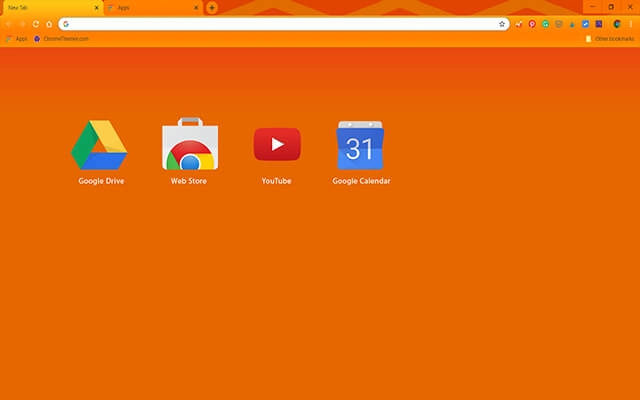This screenshot has width=640, height=400.
Task: Open the Chrome three-dot menu
Action: (x=631, y=24)
